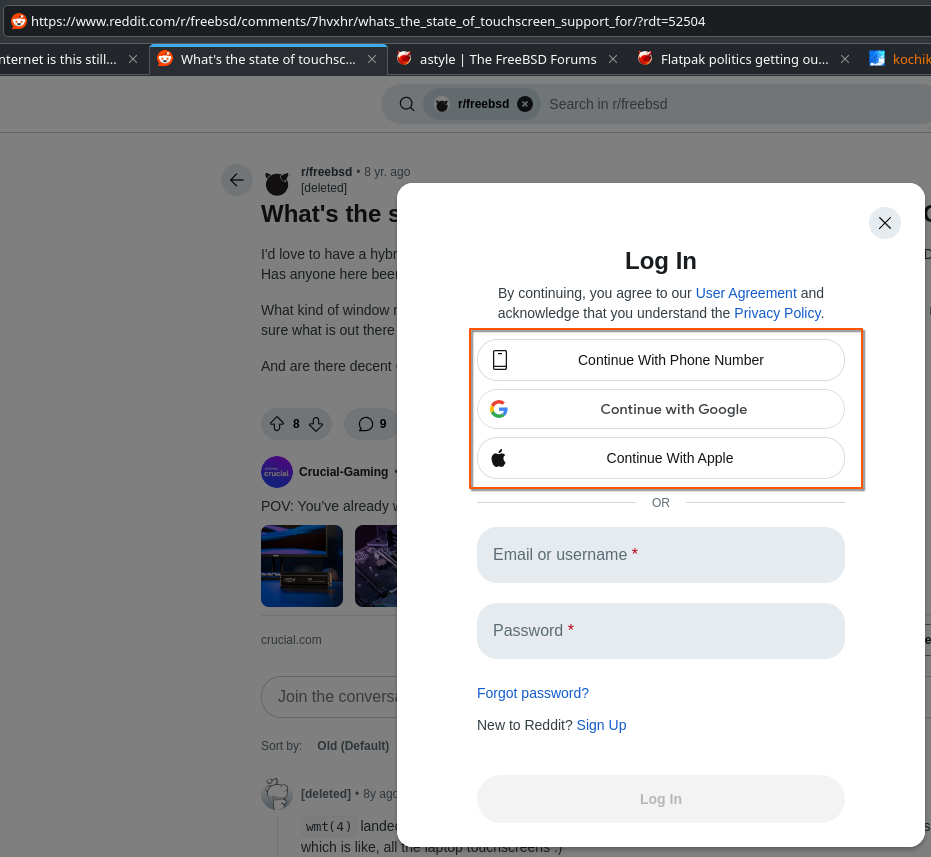Switch to Flatpak politics tab
The width and height of the screenshot is (931, 857).
point(744,59)
